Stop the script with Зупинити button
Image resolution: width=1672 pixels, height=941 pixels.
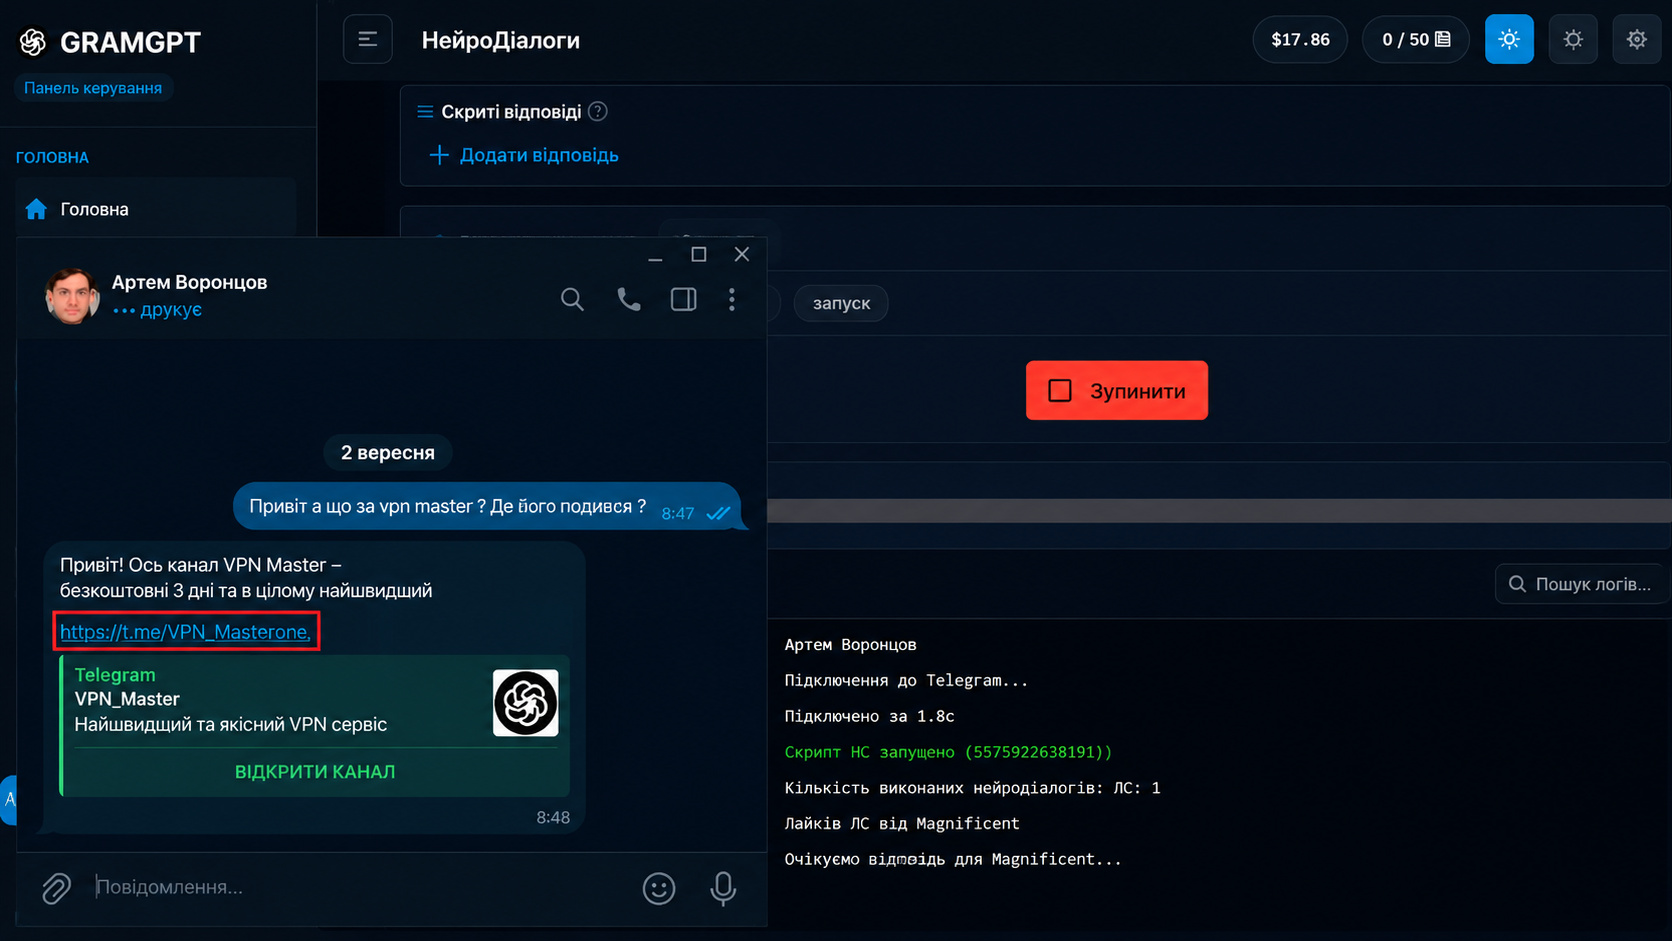click(x=1116, y=390)
